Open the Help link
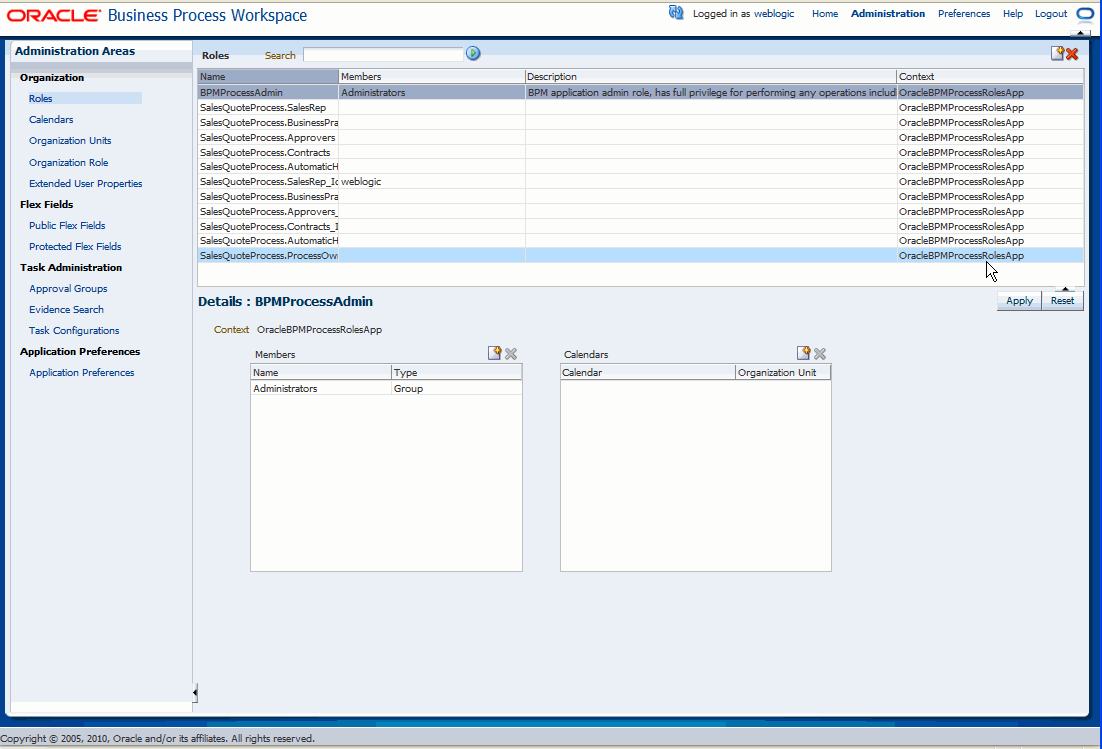 click(1013, 13)
